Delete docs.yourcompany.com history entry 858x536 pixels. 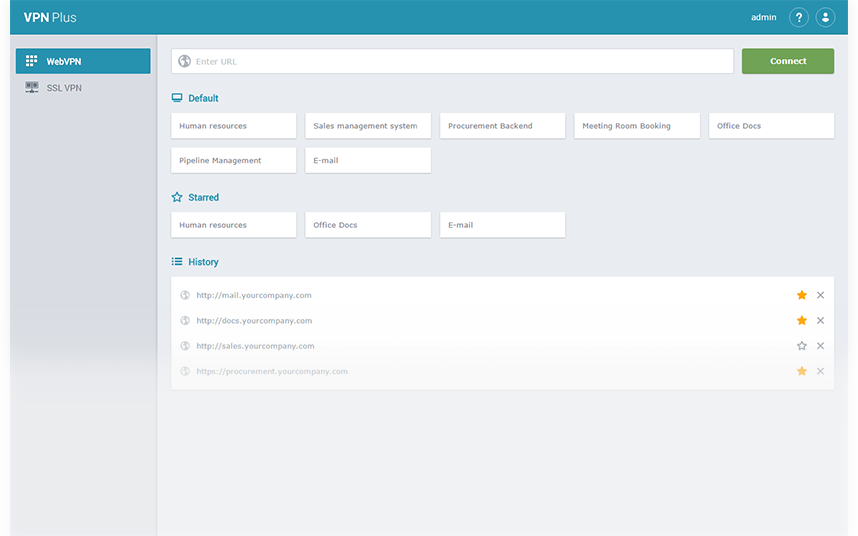click(x=820, y=321)
